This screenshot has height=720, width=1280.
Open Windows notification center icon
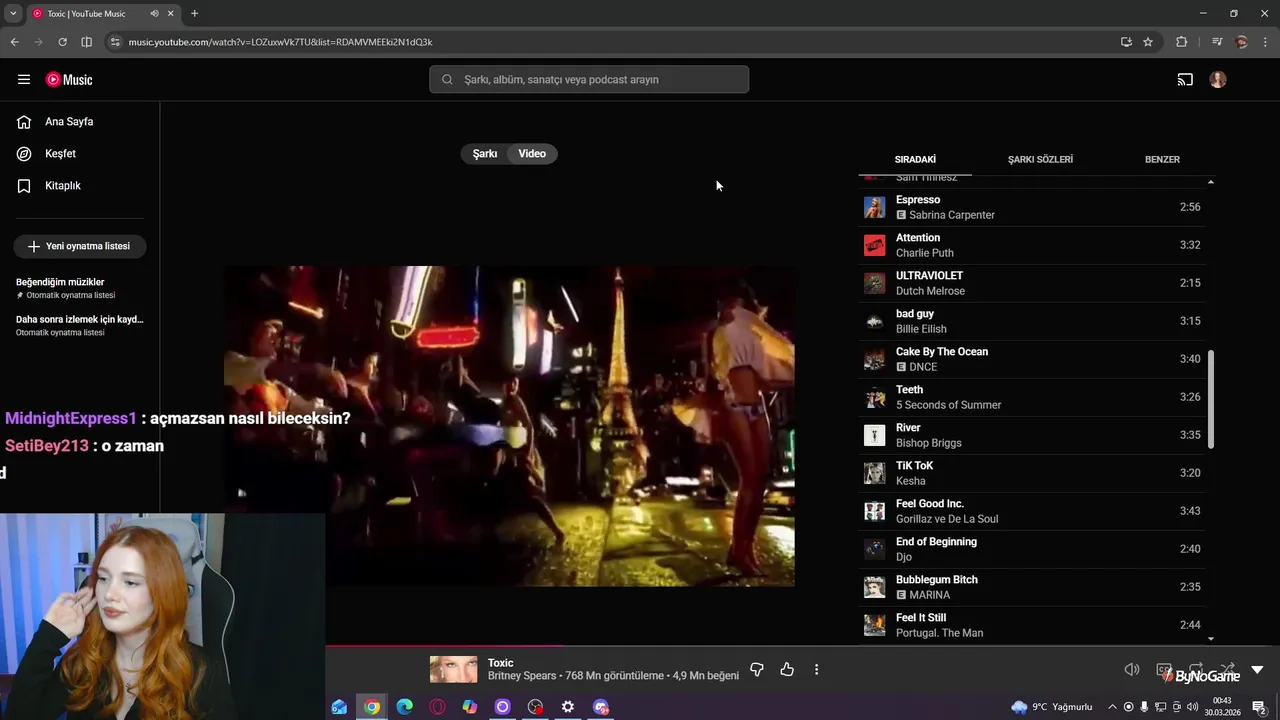(x=1260, y=707)
